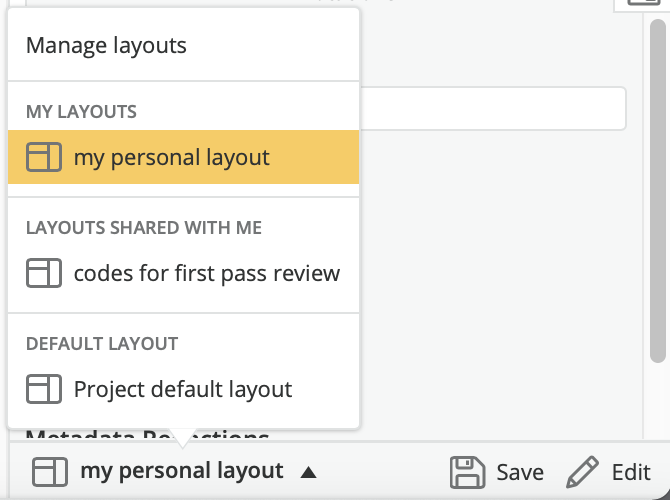Click the 'LAYOUTS SHARED WITH ME' header
The height and width of the screenshot is (500, 670).
click(144, 228)
